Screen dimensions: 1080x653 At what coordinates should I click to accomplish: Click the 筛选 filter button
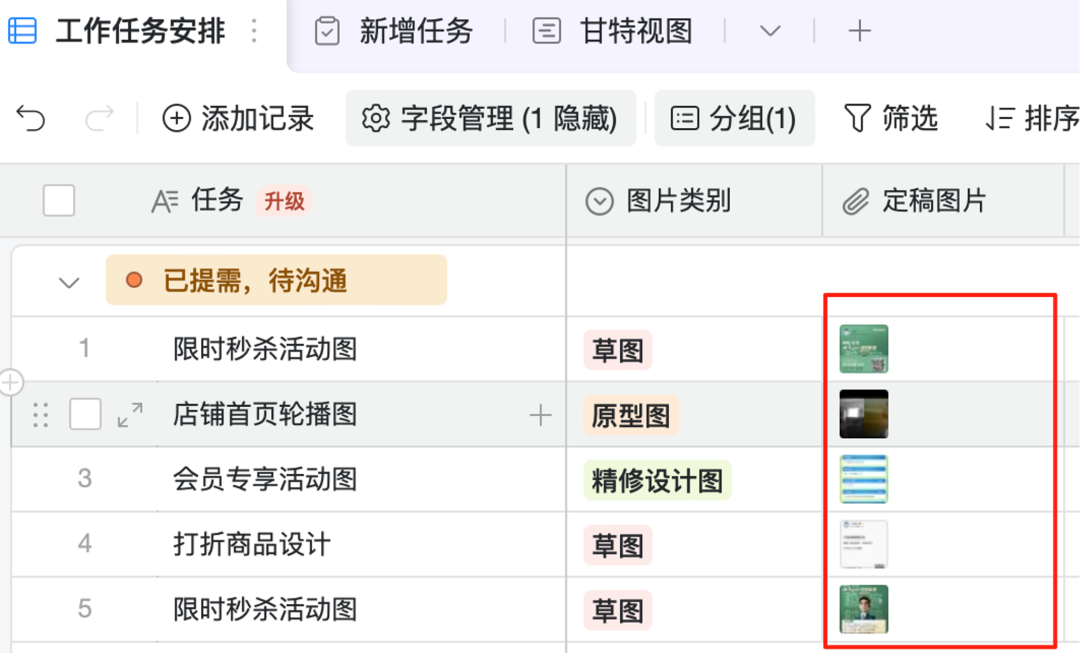point(891,119)
